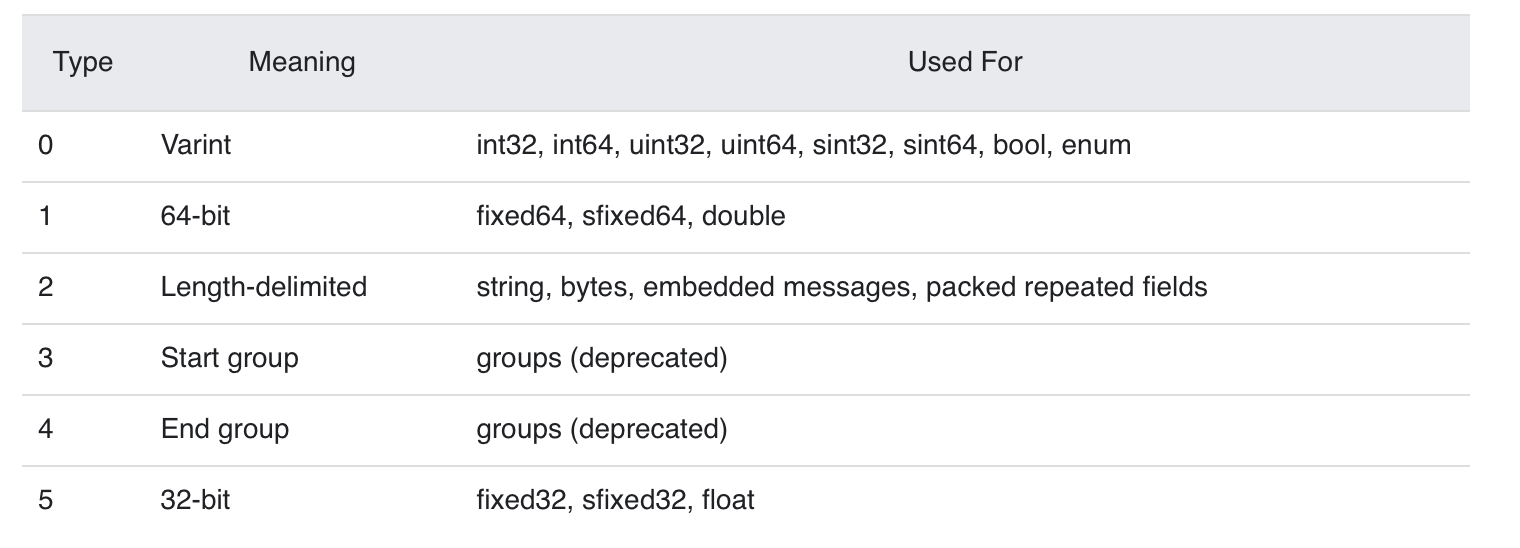Click the type value 1 cell
This screenshot has width=1520, height=548.
(45, 216)
